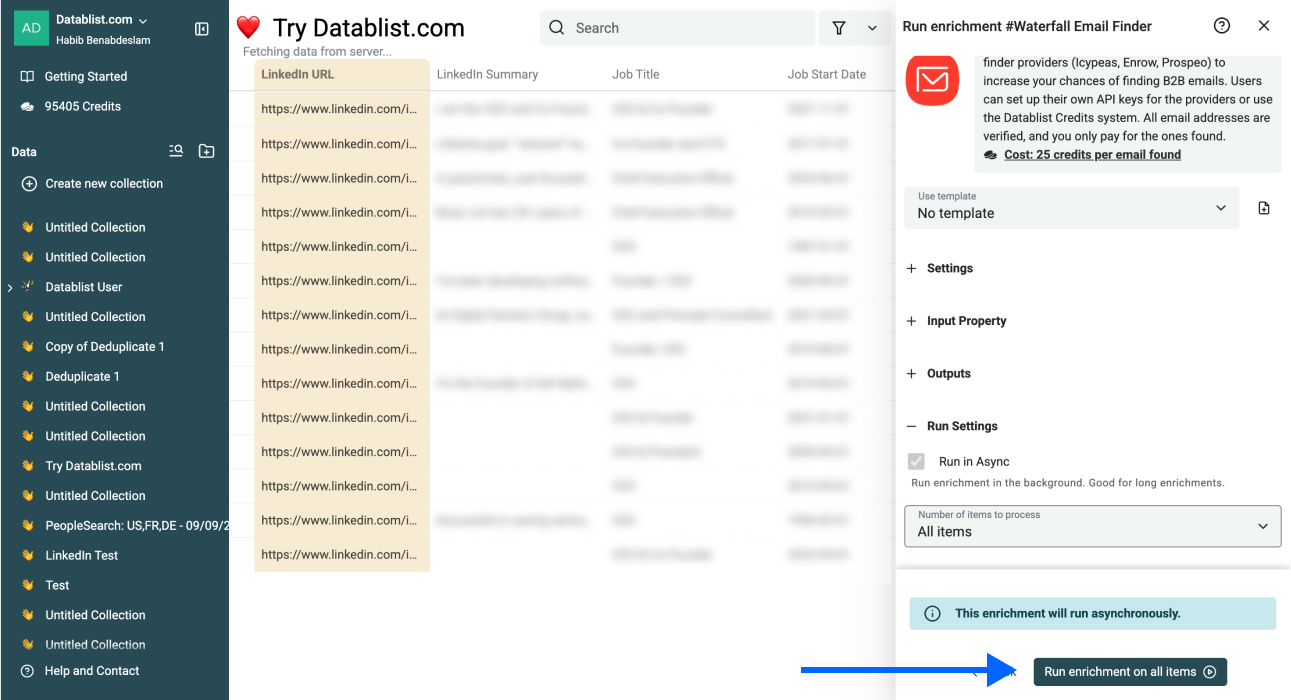
Task: Open the Use template dropdown
Action: [1071, 207]
